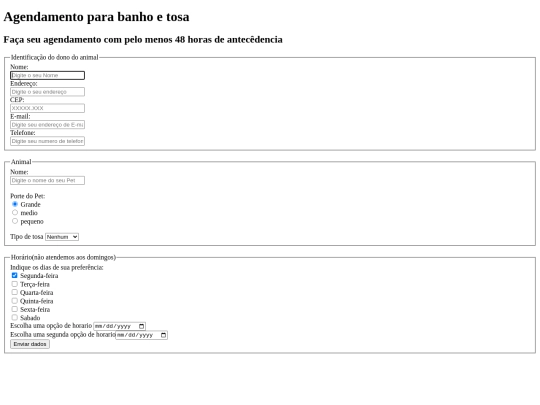Check the Terça-feira checkbox
Image resolution: width=540 pixels, height=405 pixels.
(x=14, y=284)
